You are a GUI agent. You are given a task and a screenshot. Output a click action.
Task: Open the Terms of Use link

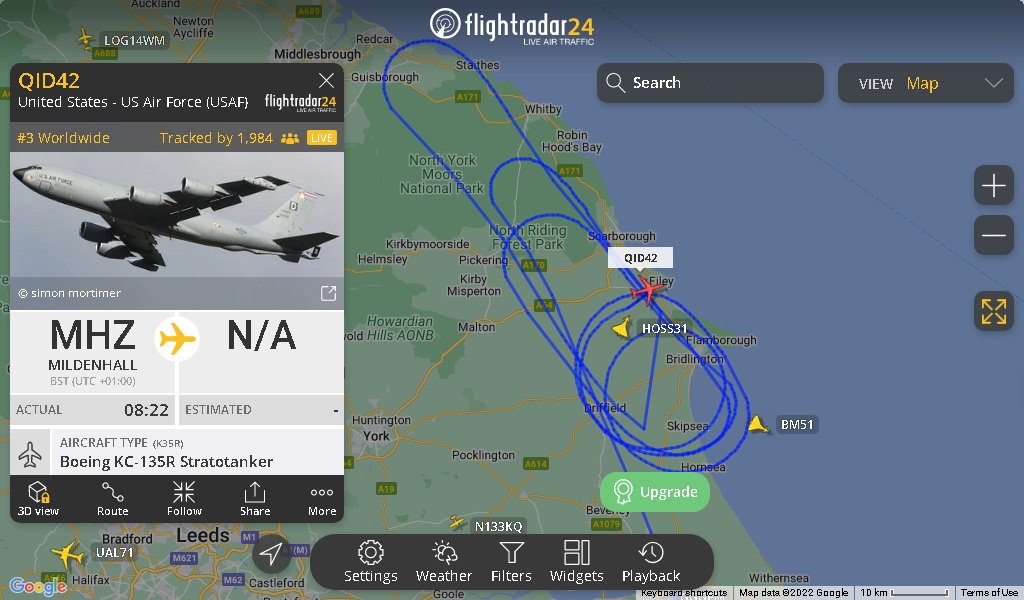click(x=989, y=593)
